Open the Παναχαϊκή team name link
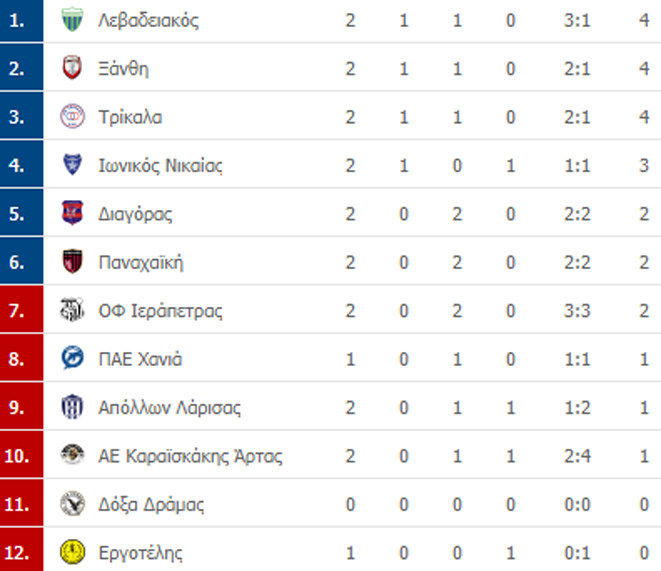The height and width of the screenshot is (571, 661). coord(141,262)
